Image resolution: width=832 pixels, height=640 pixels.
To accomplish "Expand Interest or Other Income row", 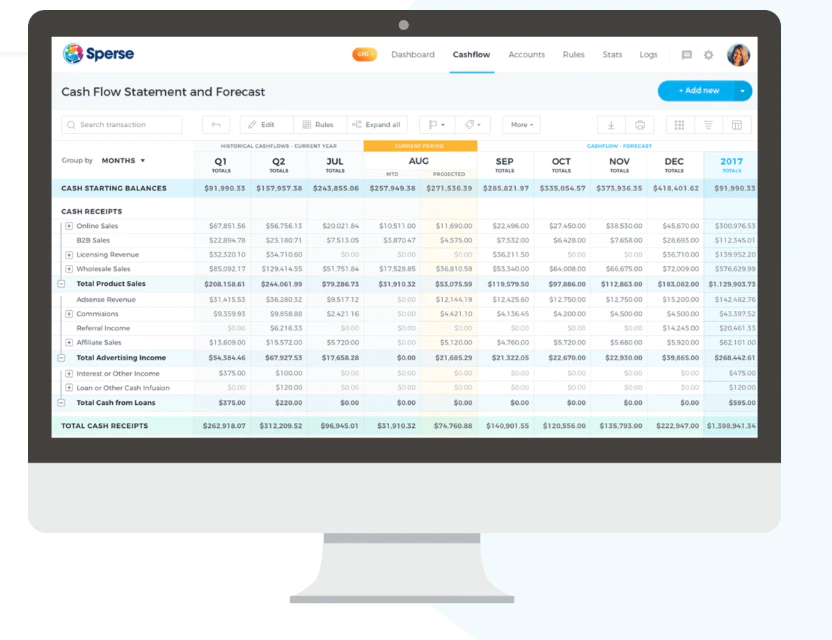I will click(x=69, y=374).
